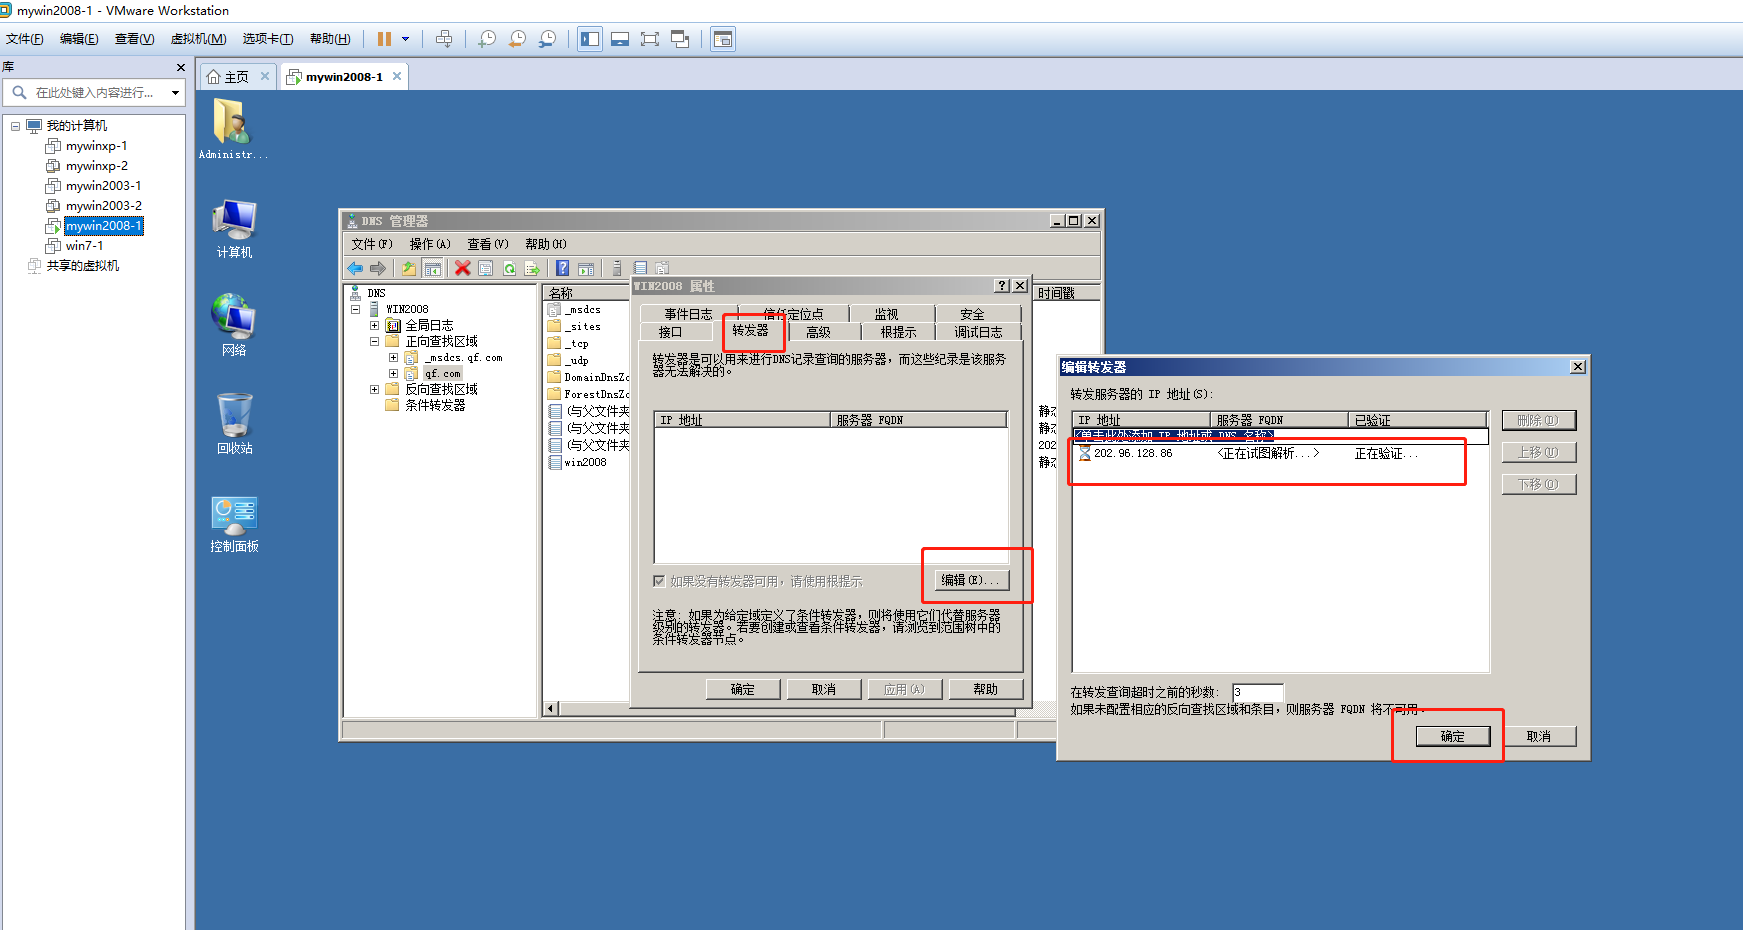This screenshot has width=1743, height=930.
Task: Open the 虚拟机(M) menu in VMware
Action: point(198,39)
